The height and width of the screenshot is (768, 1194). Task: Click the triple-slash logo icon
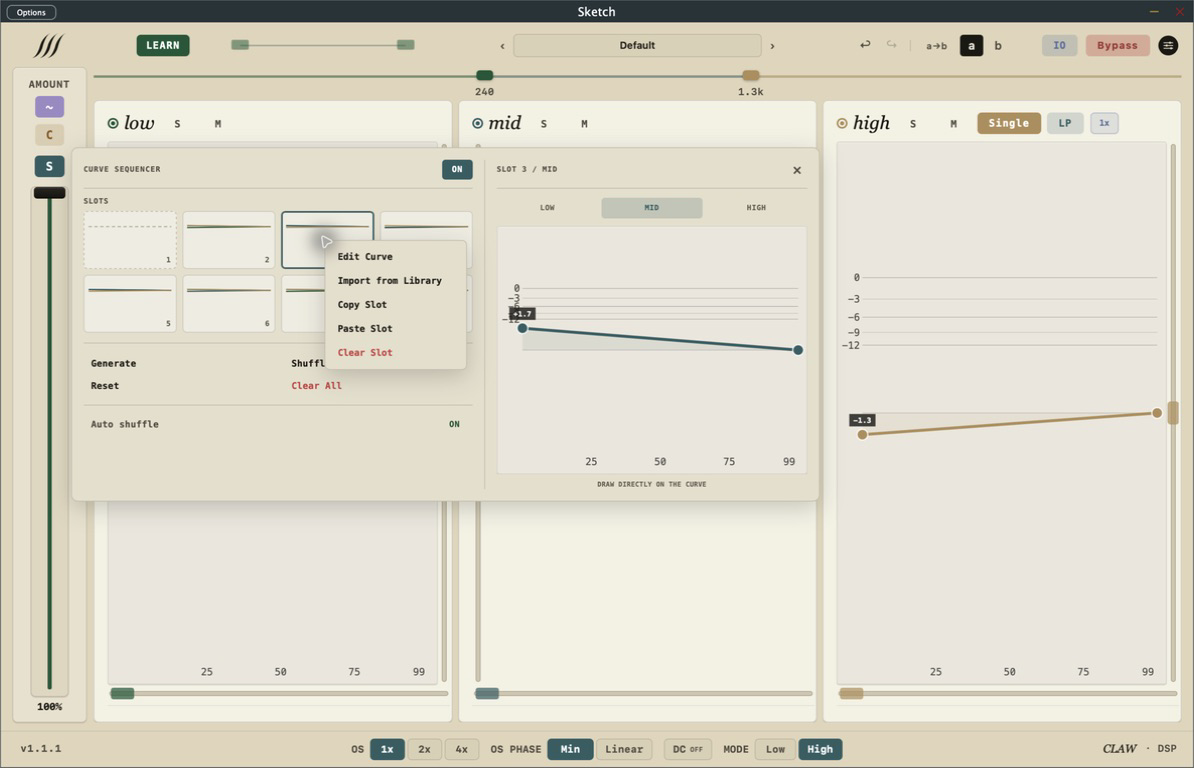(x=47, y=46)
